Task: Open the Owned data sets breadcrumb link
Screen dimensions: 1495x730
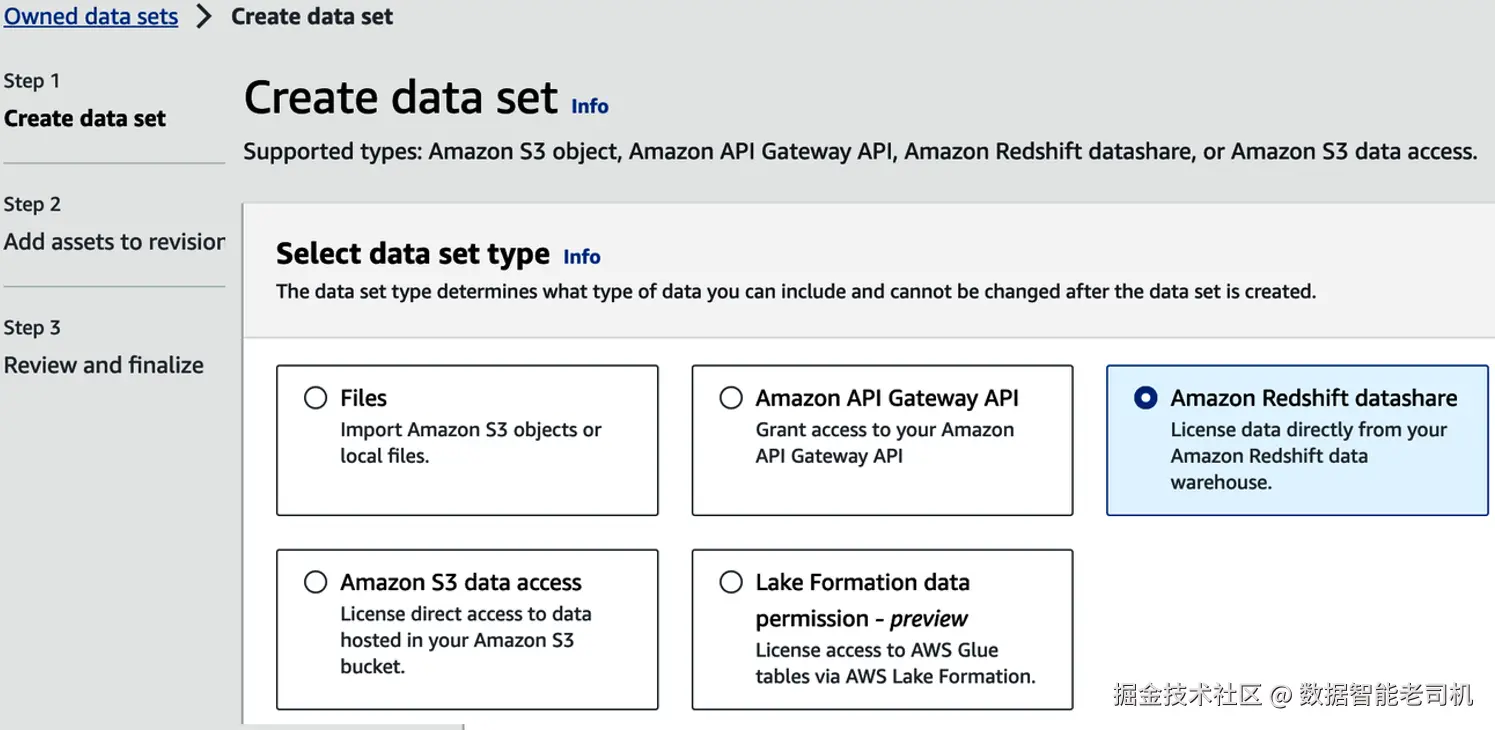Action: coord(91,17)
